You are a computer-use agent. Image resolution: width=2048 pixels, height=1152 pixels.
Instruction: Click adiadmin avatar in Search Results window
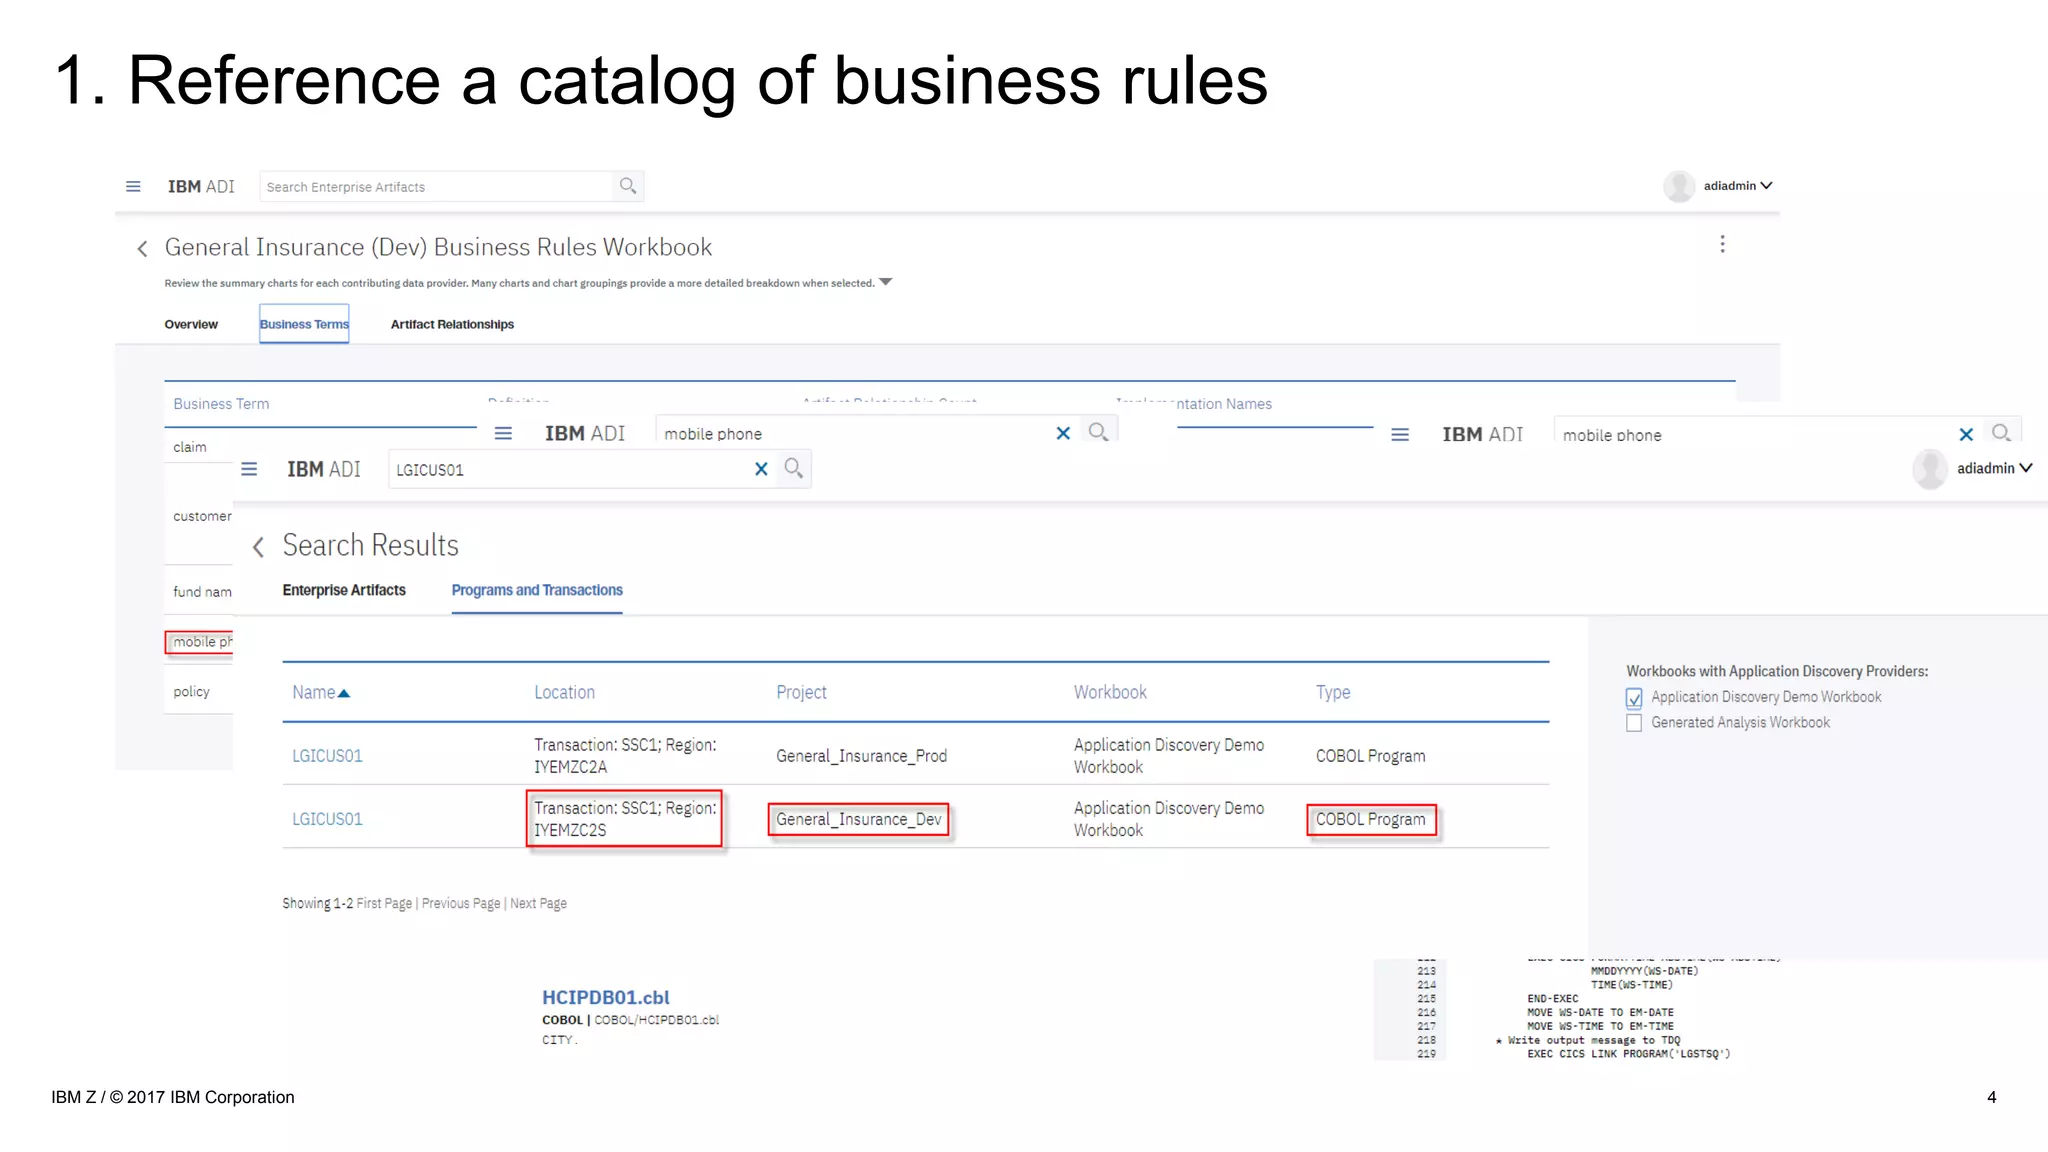click(1930, 469)
